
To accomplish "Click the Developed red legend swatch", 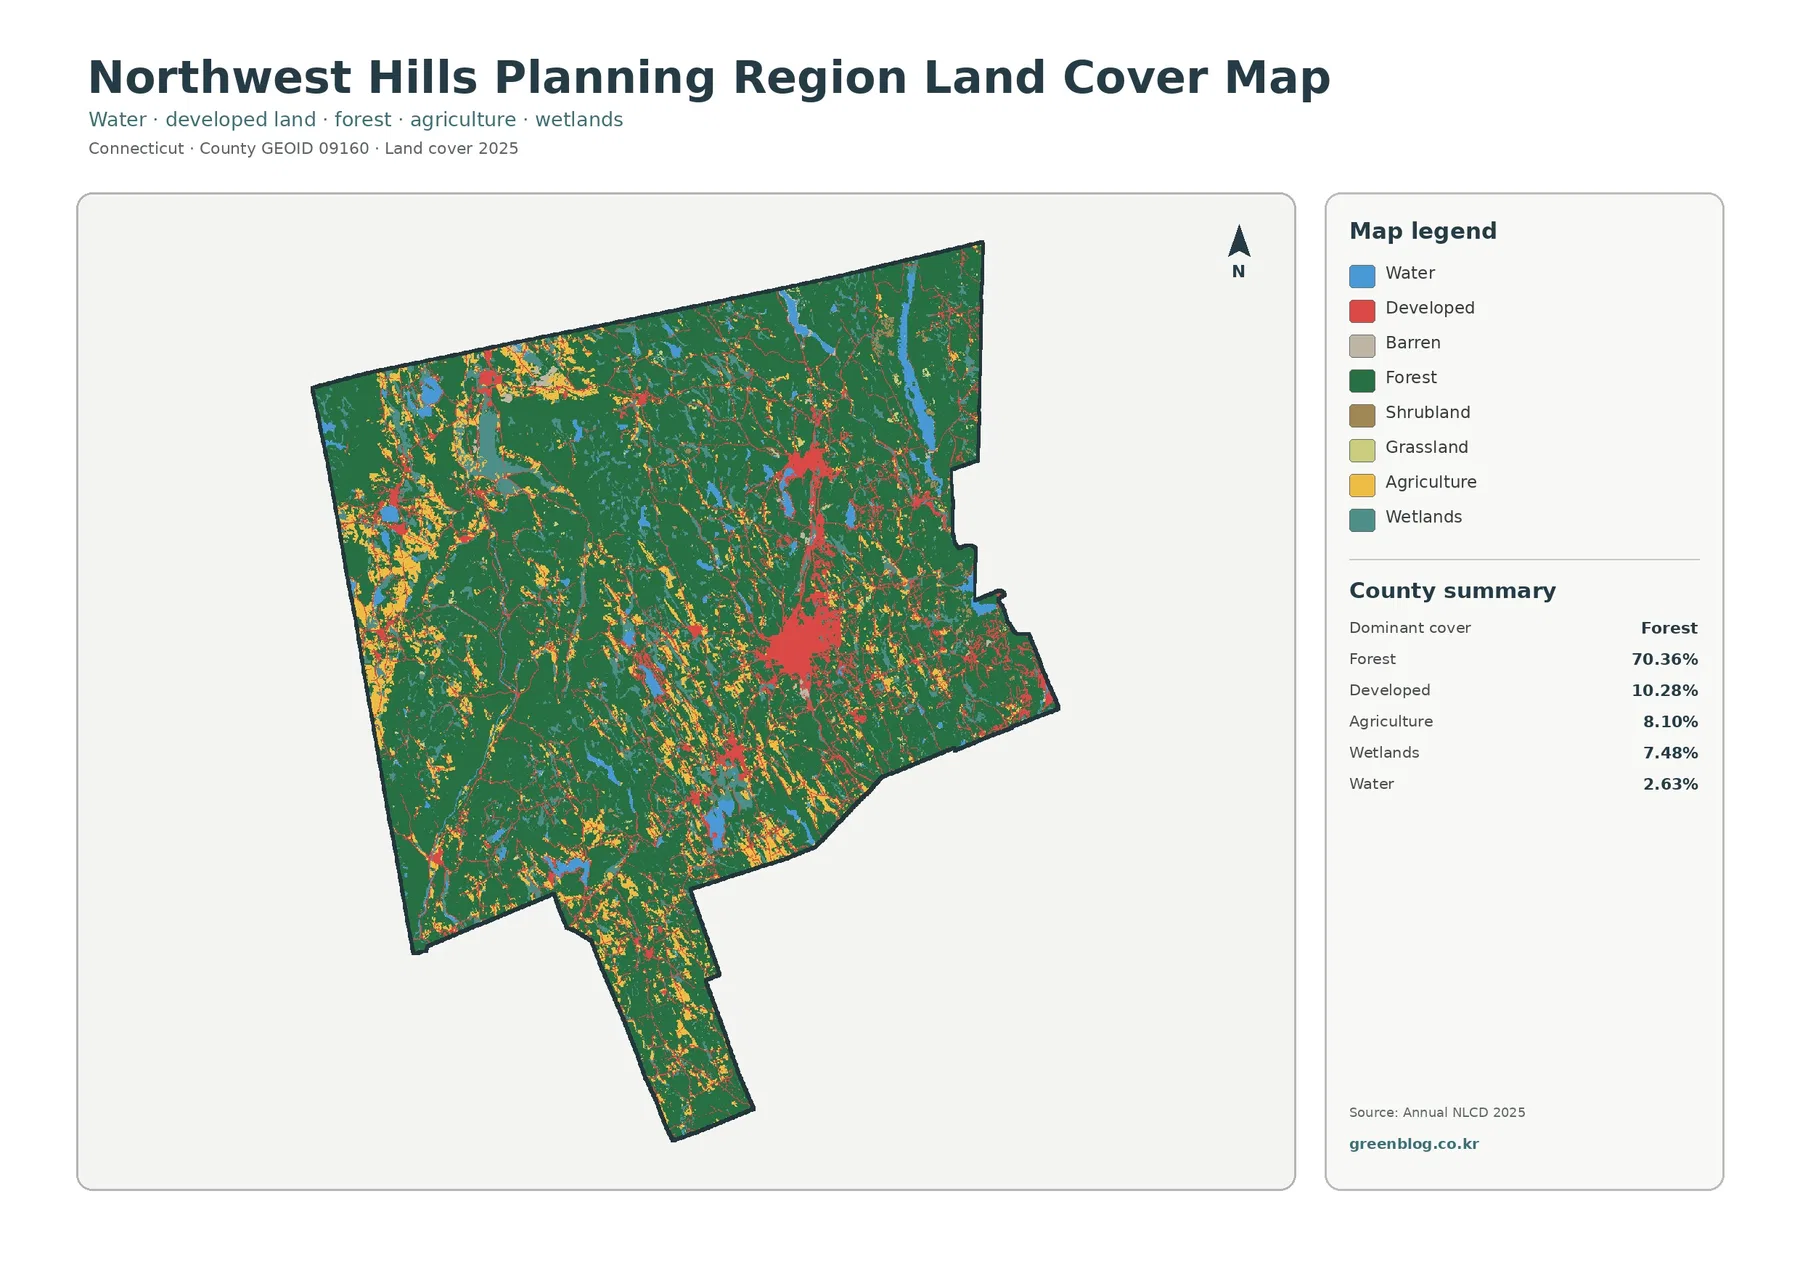I will (x=1362, y=311).
